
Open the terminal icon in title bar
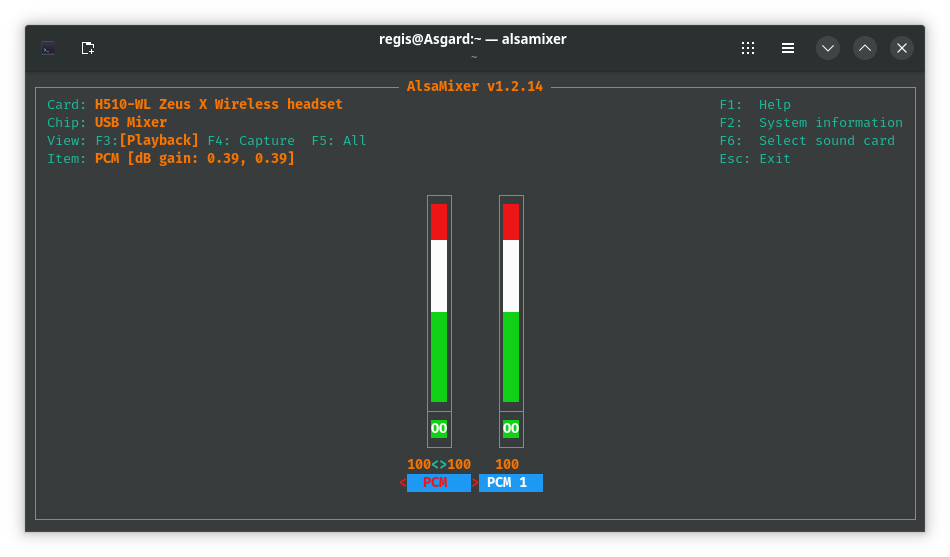click(x=48, y=48)
